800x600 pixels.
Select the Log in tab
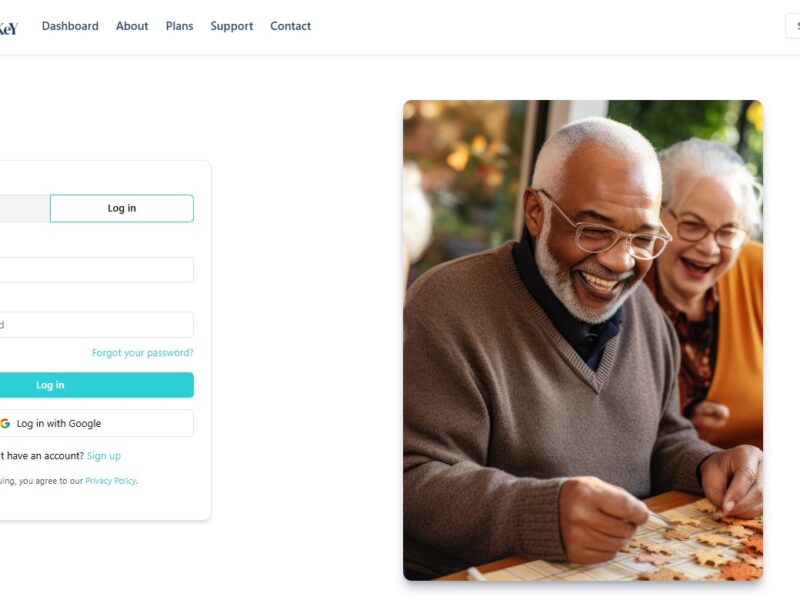122,208
